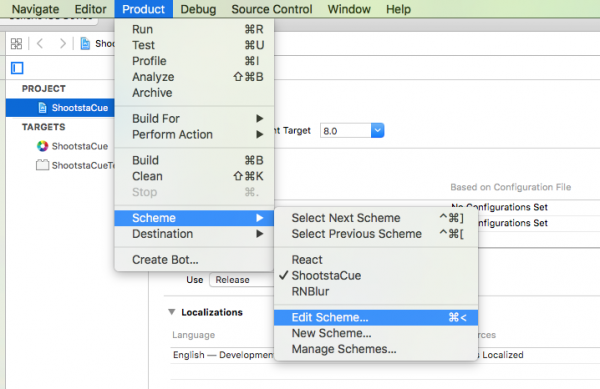The image size is (600, 389).
Task: Switch to the React scheme
Action: tap(376, 260)
